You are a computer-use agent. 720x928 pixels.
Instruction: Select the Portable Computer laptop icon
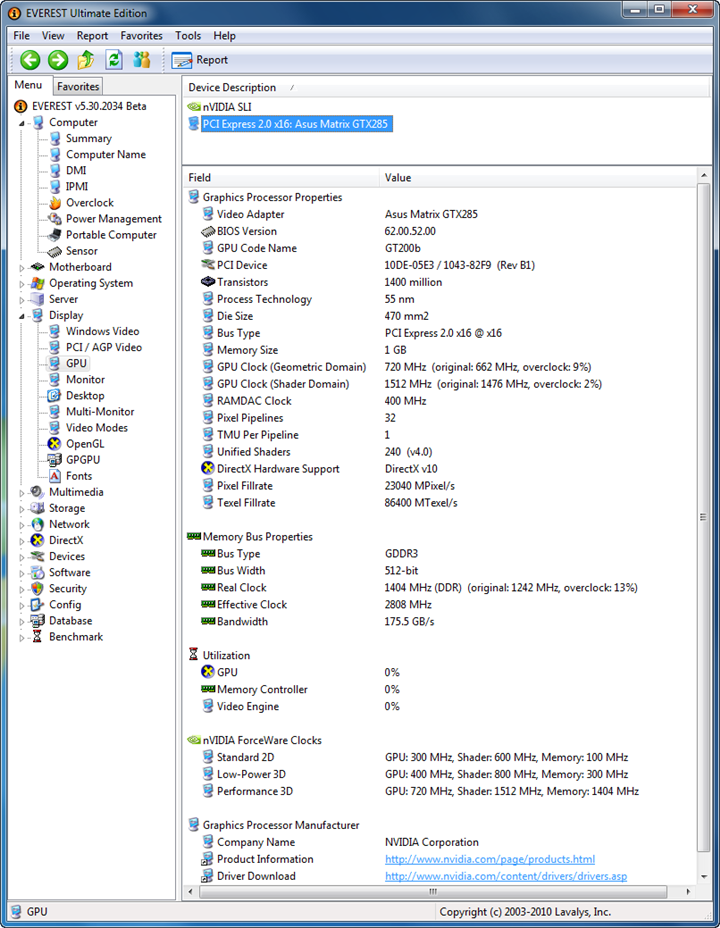tap(55, 235)
